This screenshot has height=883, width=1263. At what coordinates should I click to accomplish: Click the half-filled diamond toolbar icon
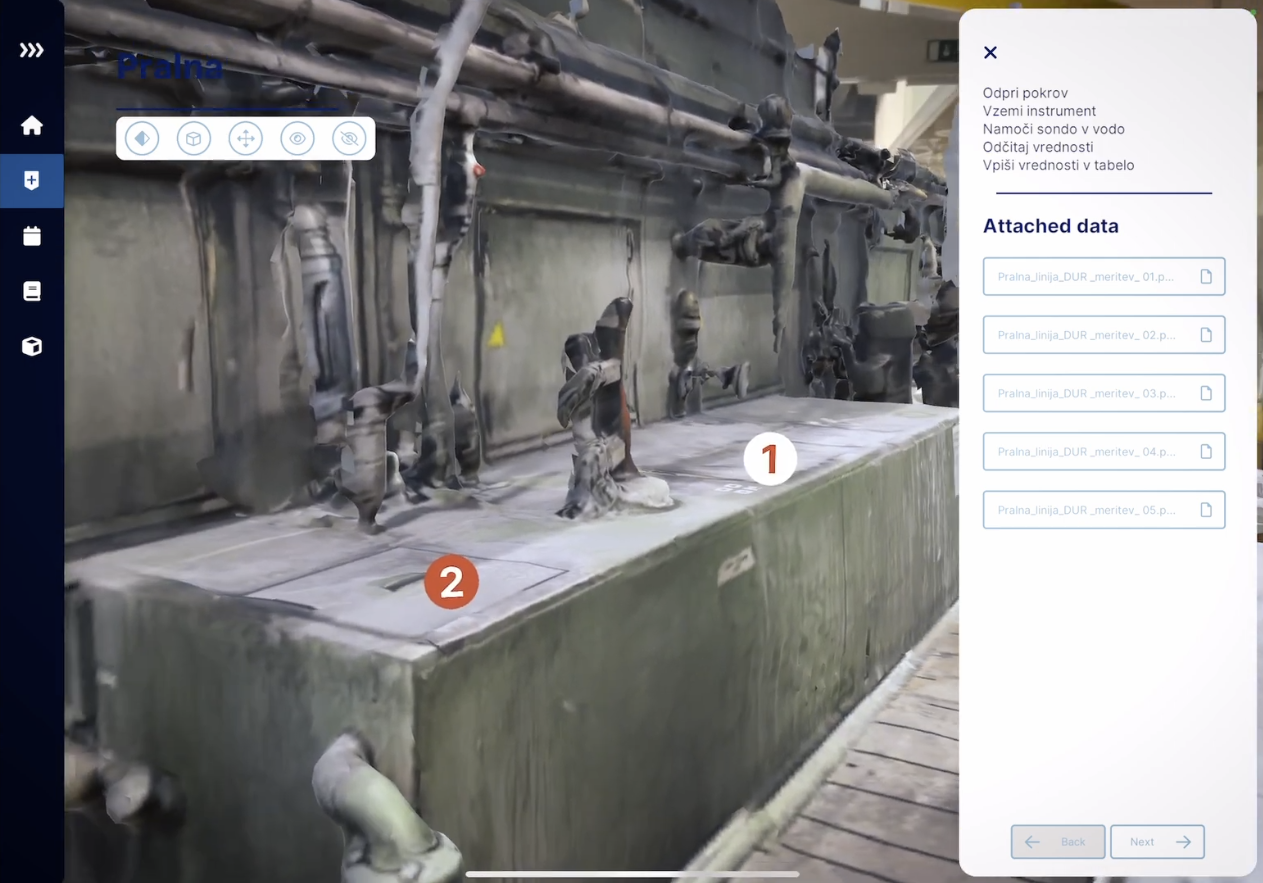click(x=142, y=139)
